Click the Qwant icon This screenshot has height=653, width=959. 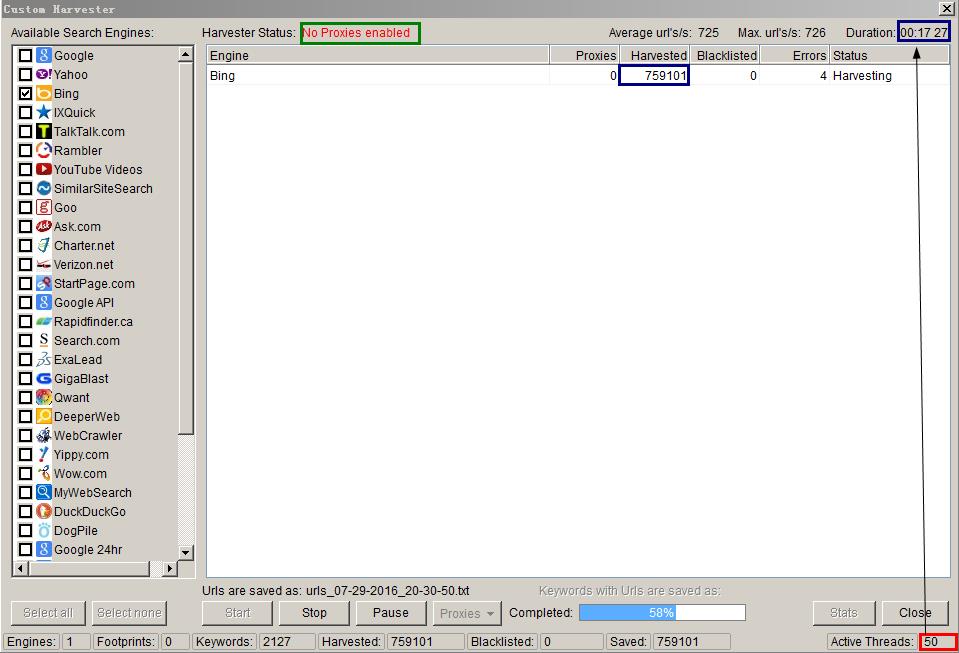(x=43, y=397)
